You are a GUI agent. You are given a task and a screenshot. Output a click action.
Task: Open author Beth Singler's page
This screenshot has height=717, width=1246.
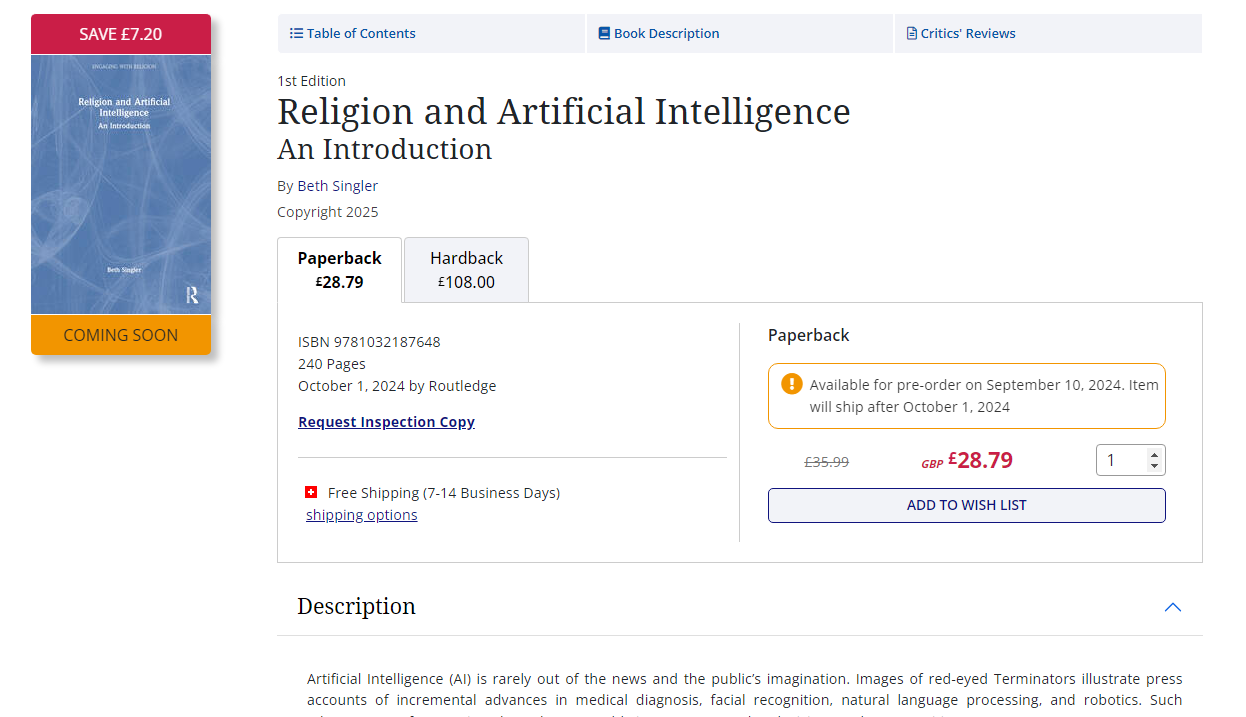(x=337, y=186)
